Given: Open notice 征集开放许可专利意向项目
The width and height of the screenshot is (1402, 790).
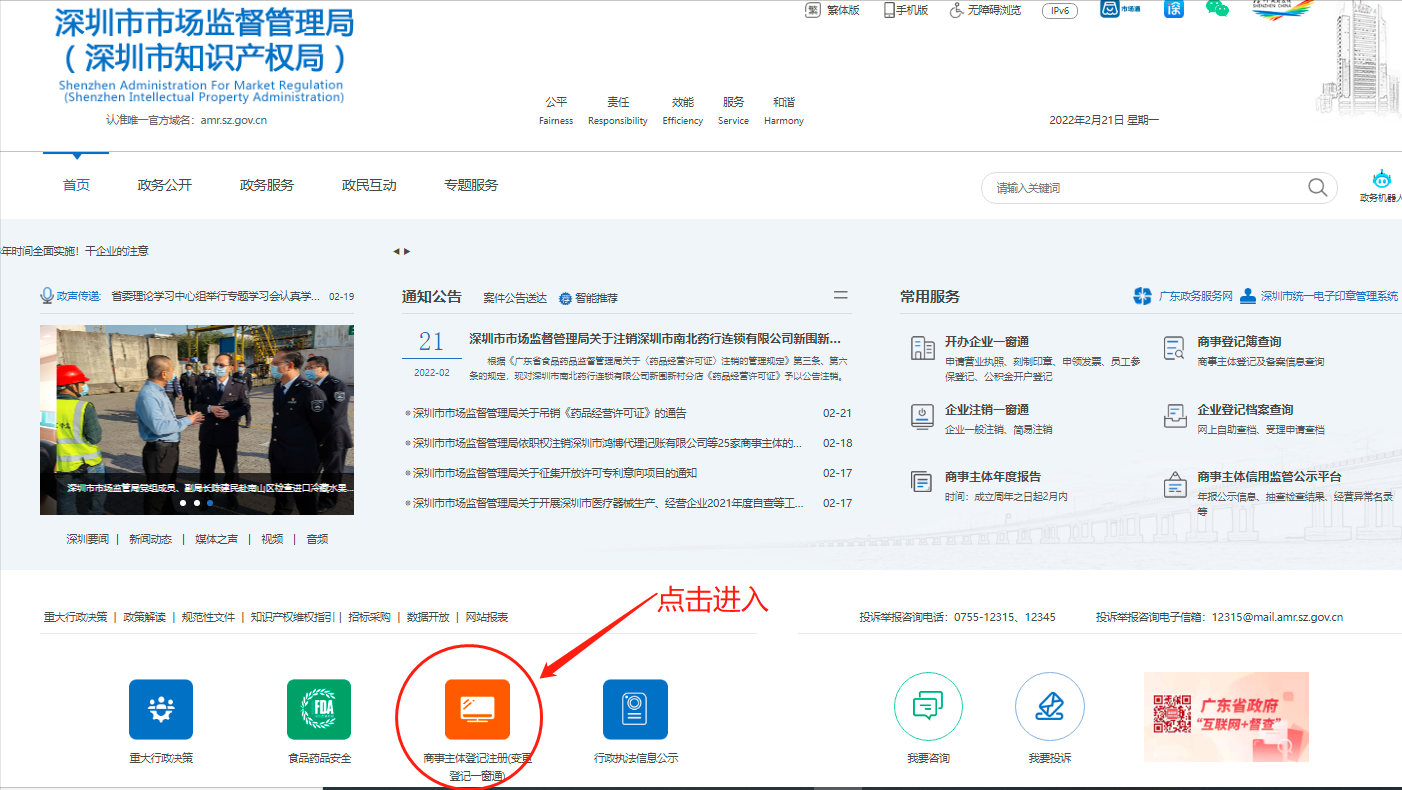Looking at the screenshot, I should pyautogui.click(x=554, y=473).
